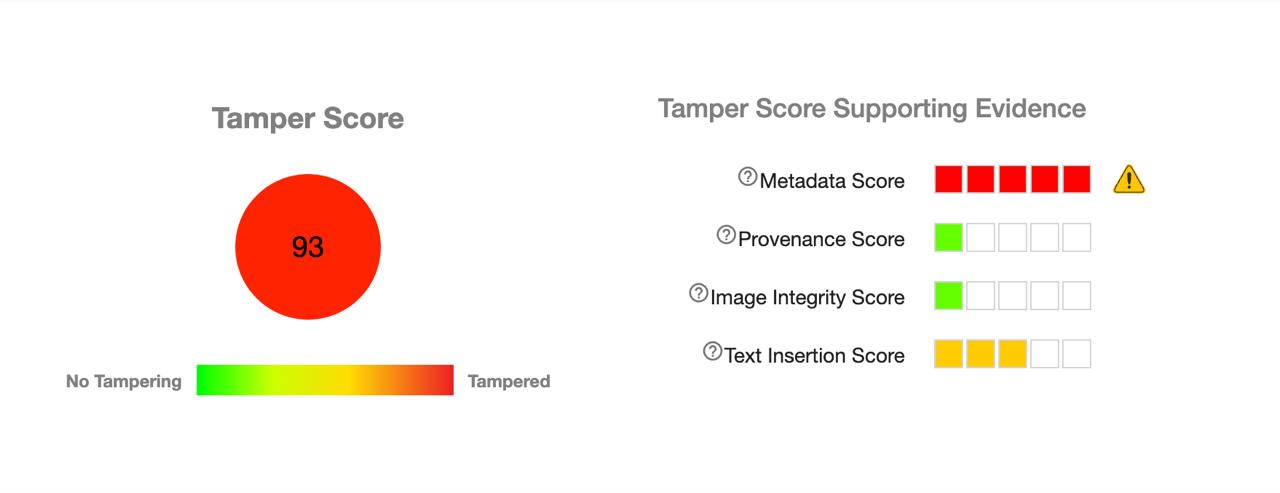Click the Image Integrity Score label
Screen dimensions: 1280x493
click(807, 297)
